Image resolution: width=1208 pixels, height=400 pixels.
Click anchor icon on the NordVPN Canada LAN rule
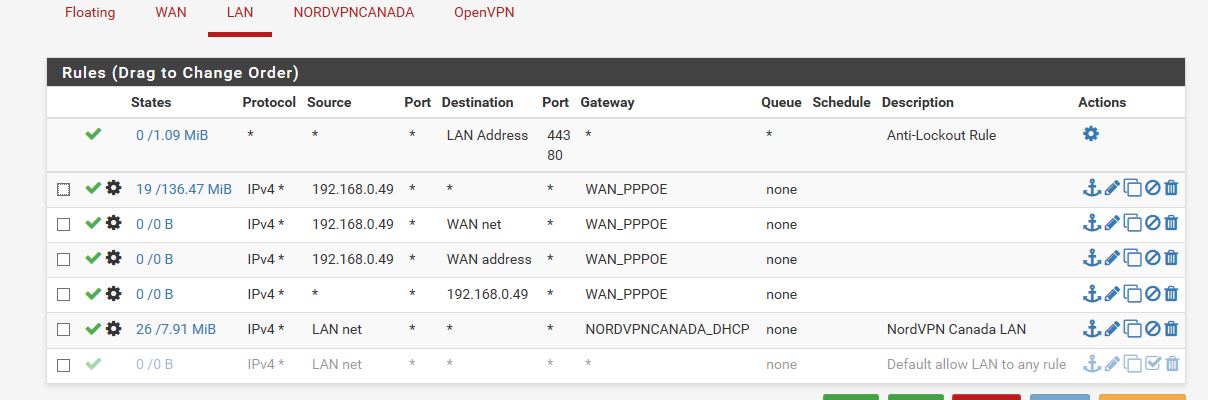tap(1092, 329)
